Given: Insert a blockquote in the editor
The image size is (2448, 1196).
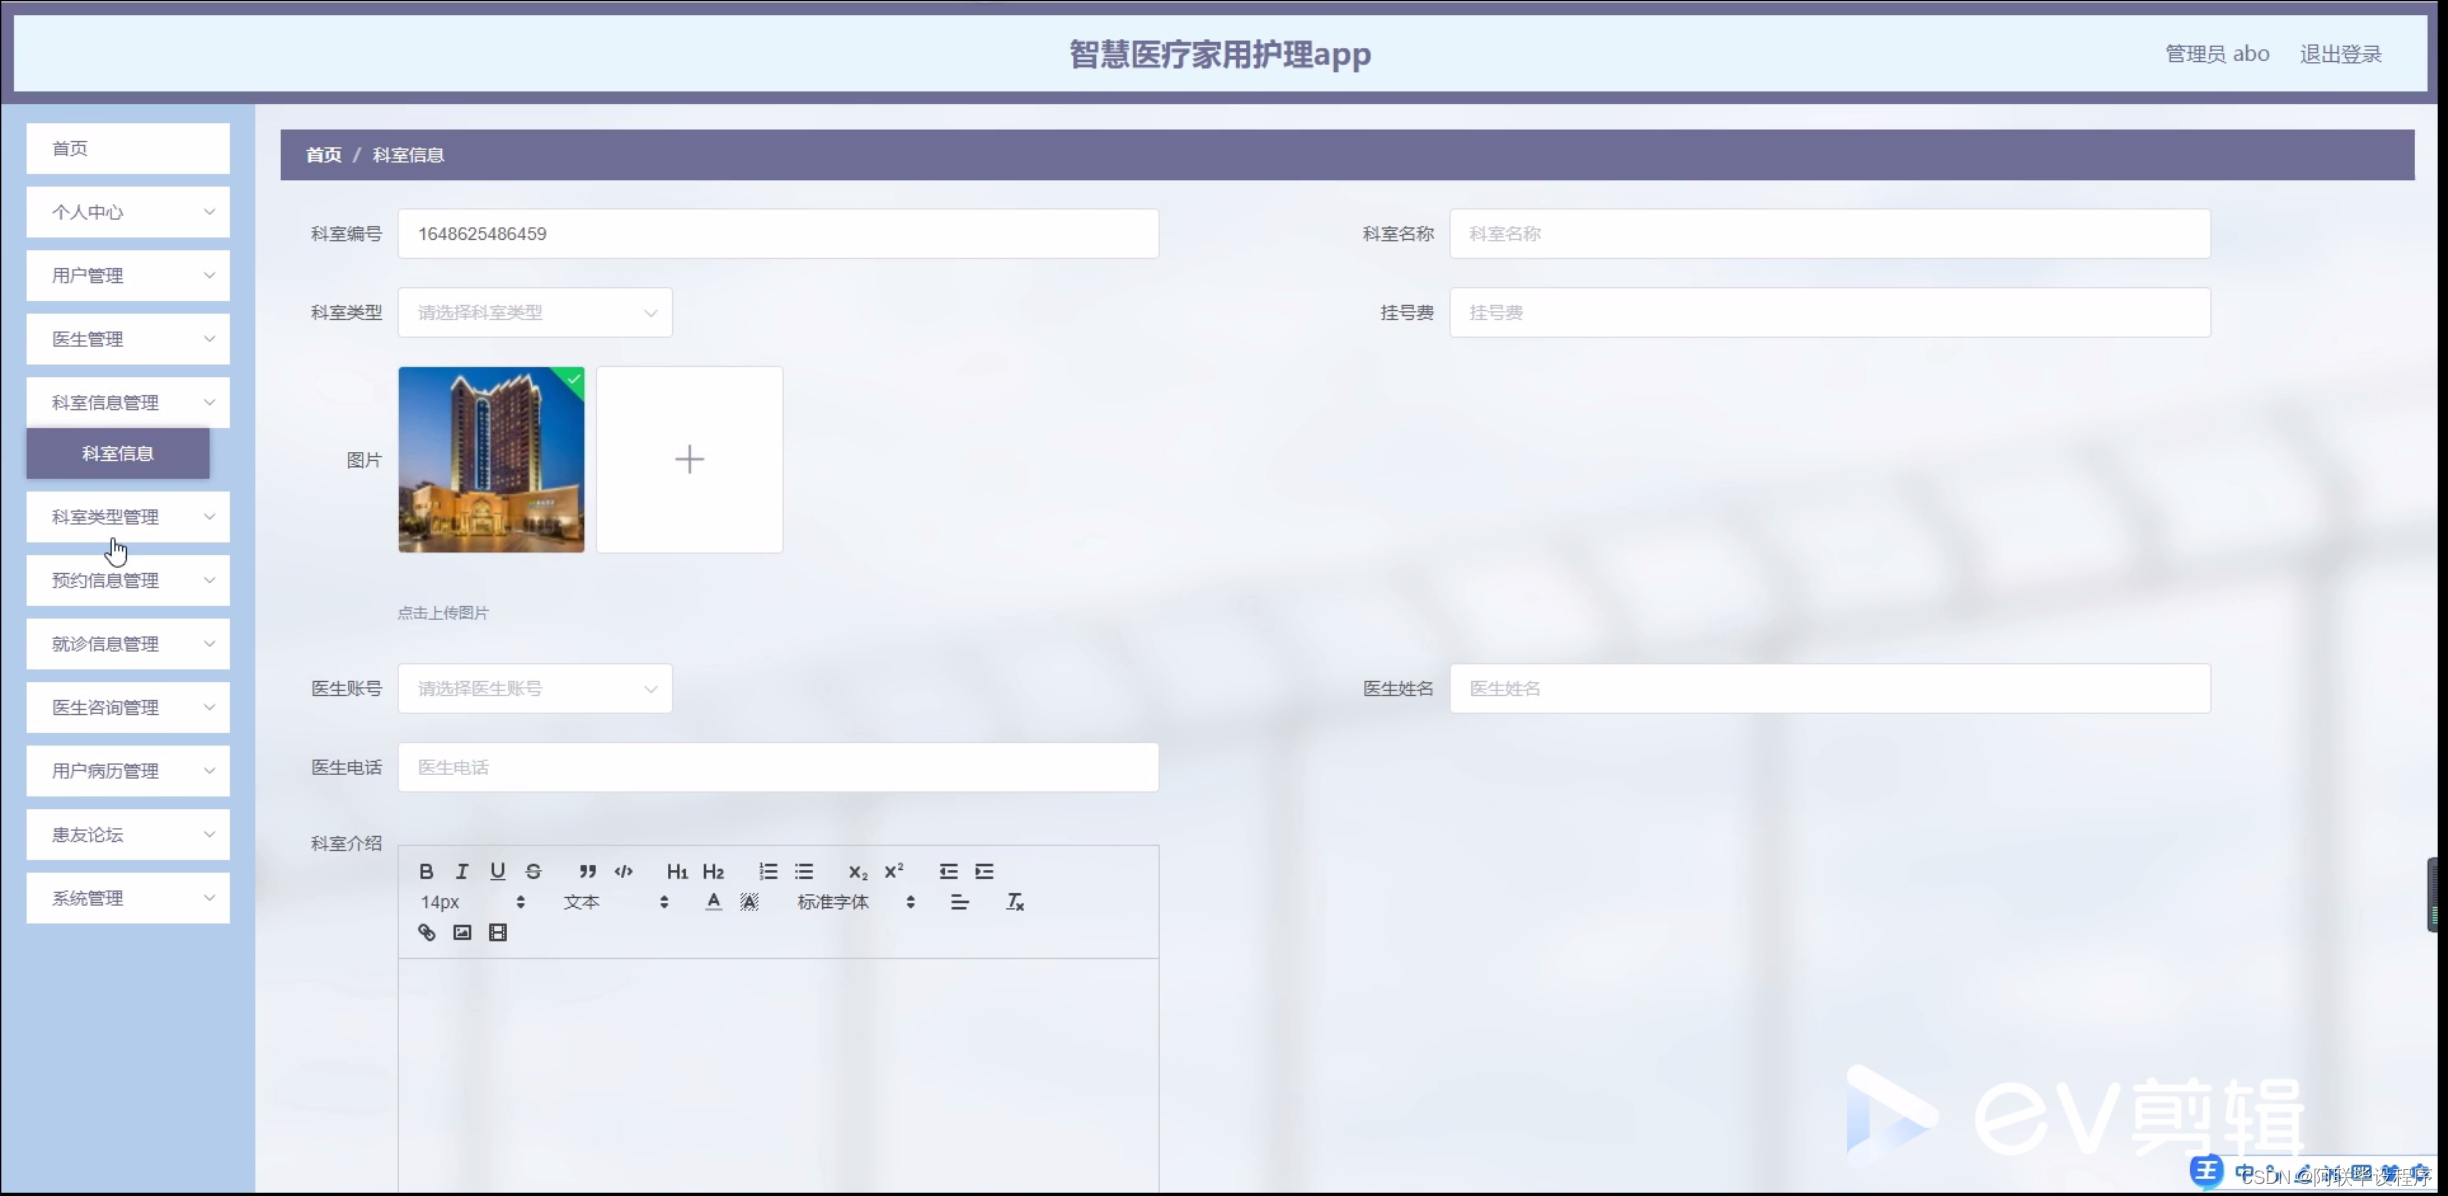Looking at the screenshot, I should pyautogui.click(x=587, y=871).
